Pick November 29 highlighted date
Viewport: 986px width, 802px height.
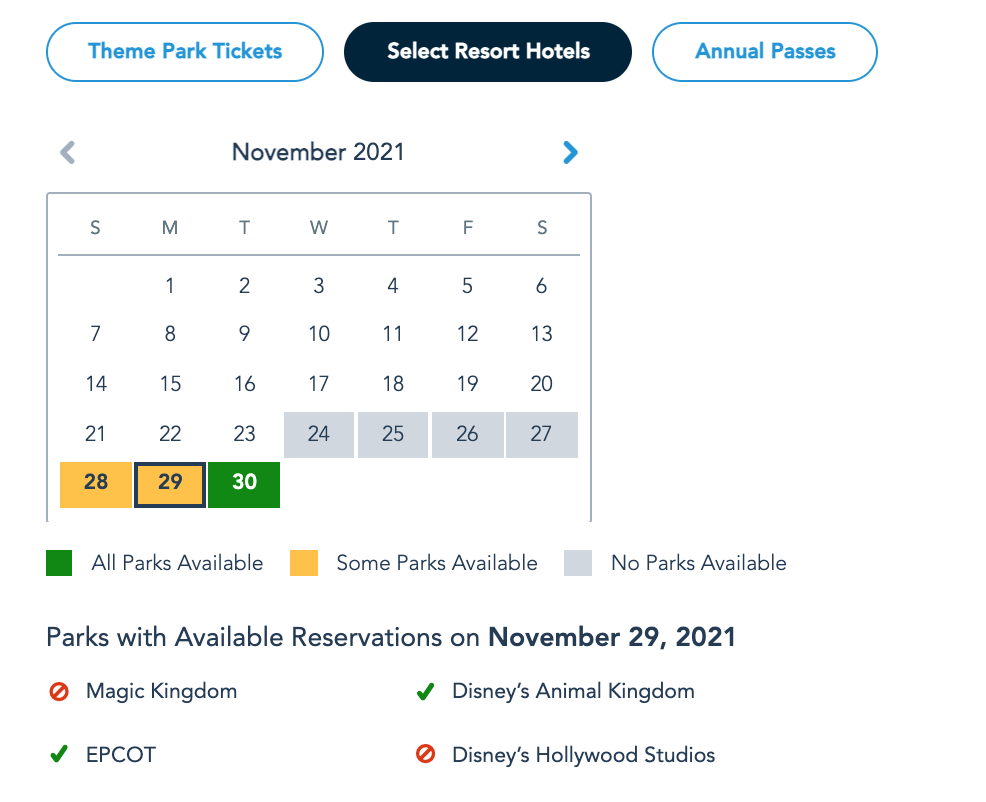point(170,483)
